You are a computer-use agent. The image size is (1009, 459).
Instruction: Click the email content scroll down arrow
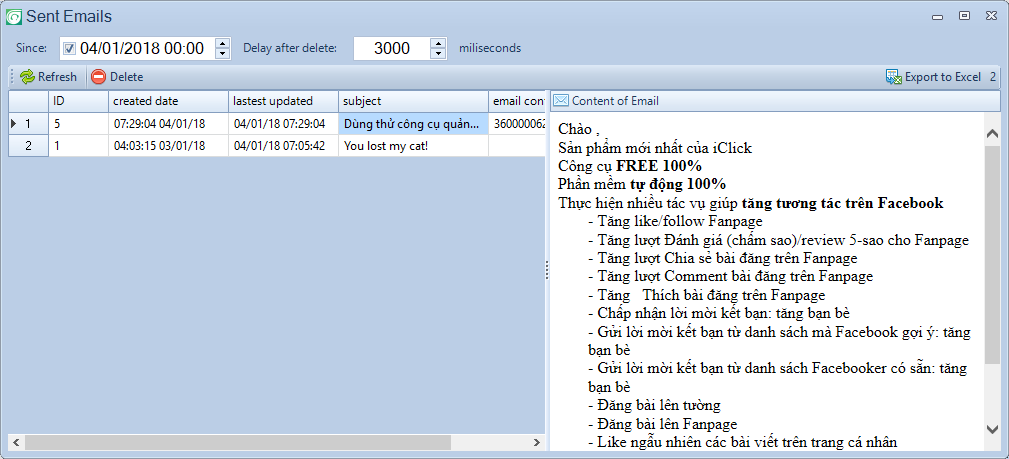[x=992, y=429]
